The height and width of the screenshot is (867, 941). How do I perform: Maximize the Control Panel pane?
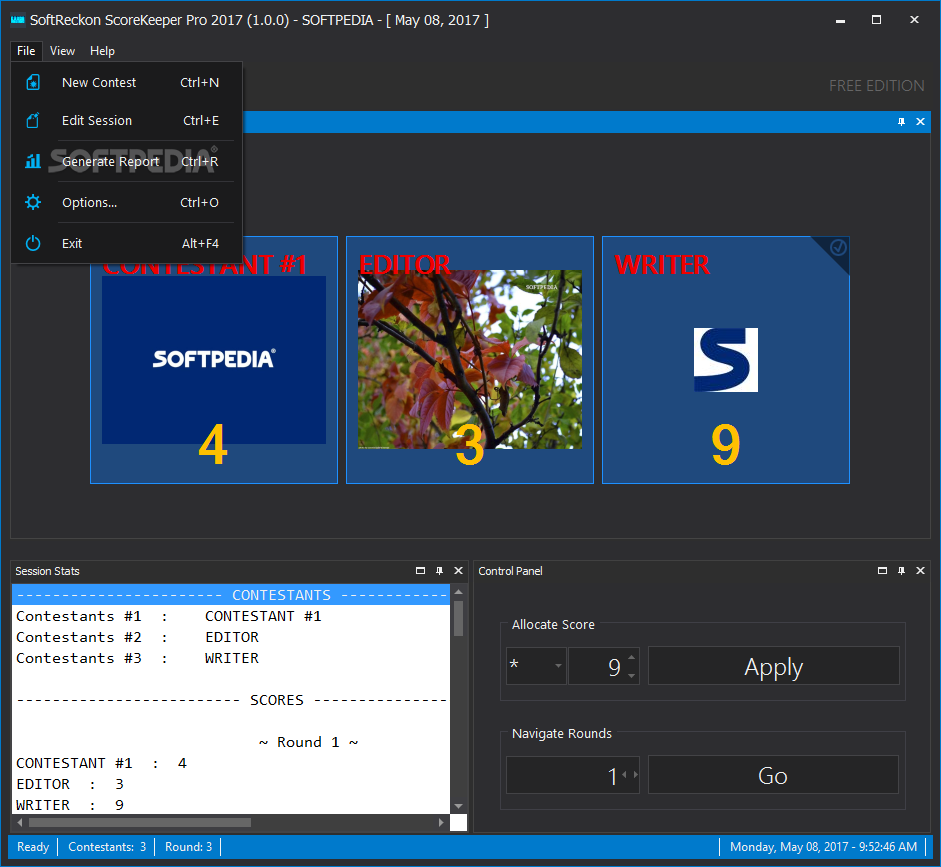pyautogui.click(x=882, y=571)
